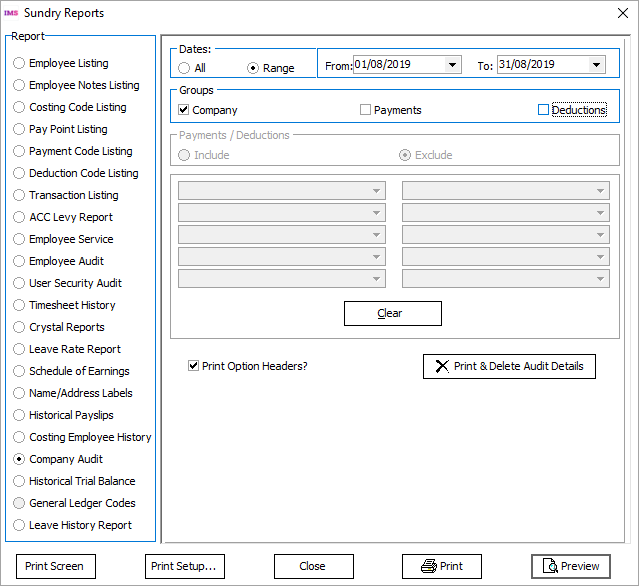
Task: Select the Employee Listing report
Action: (x=19, y=63)
